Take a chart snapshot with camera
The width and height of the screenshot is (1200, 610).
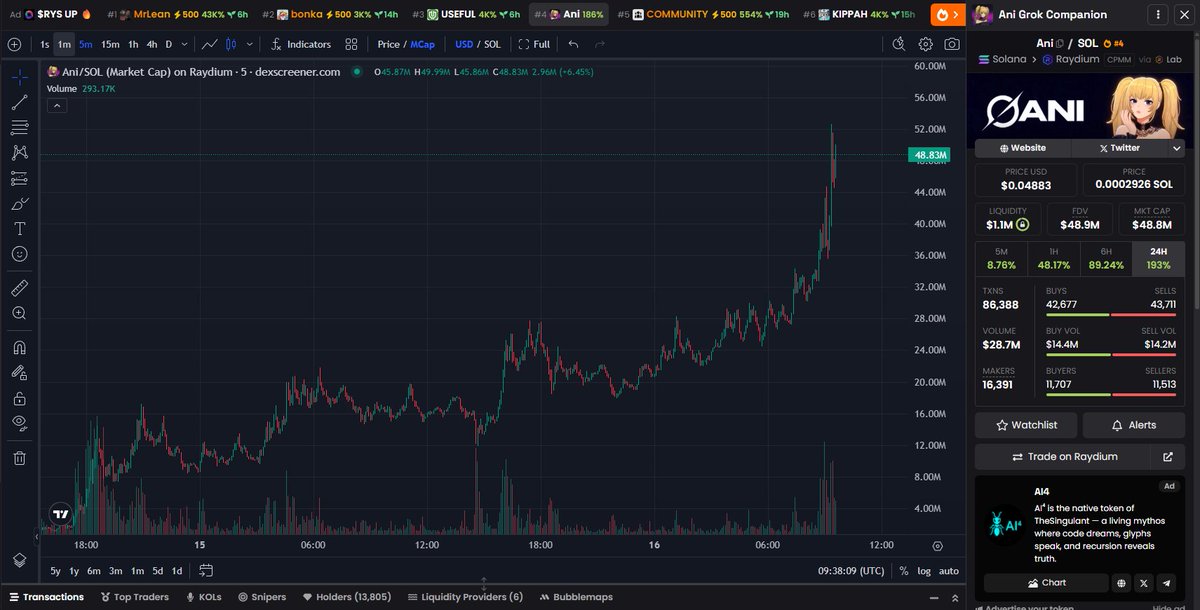[952, 44]
